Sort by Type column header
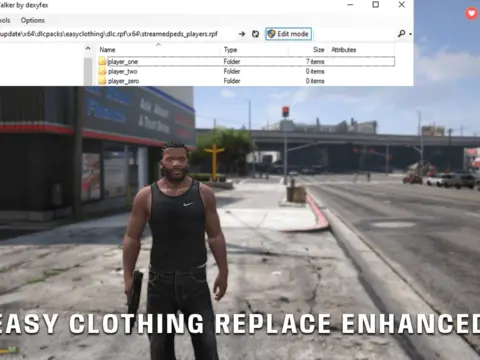This screenshot has width=480, height=360. [x=230, y=50]
